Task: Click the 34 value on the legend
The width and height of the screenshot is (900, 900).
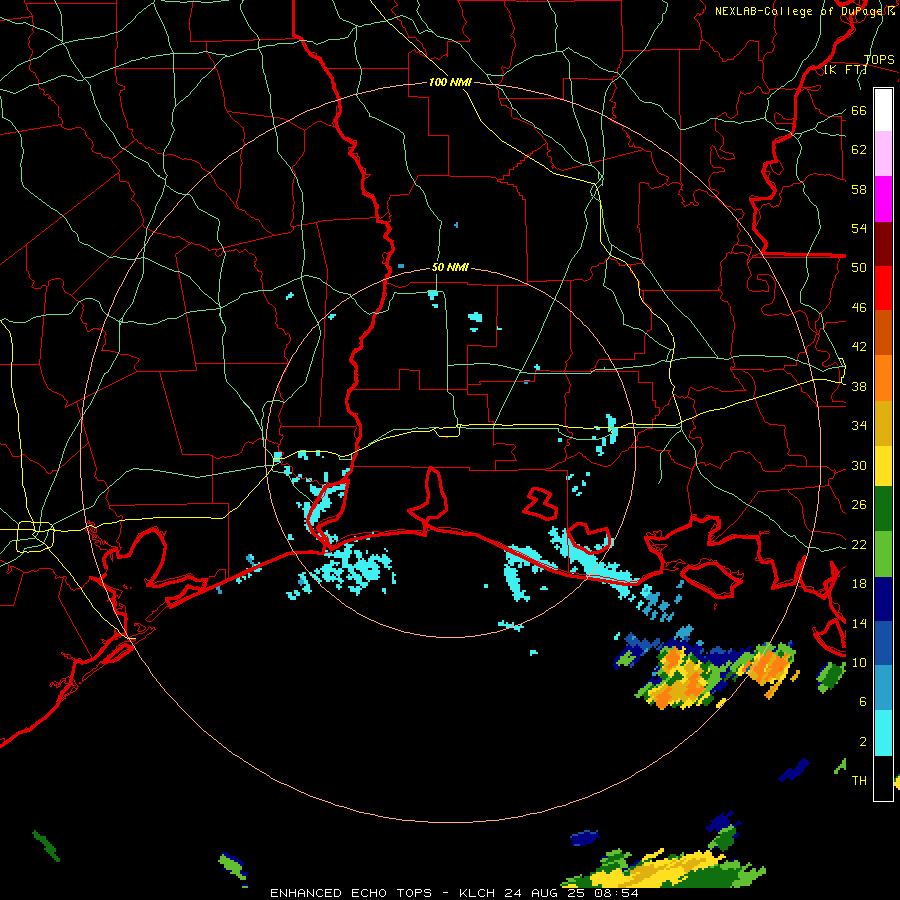Action: click(x=859, y=426)
